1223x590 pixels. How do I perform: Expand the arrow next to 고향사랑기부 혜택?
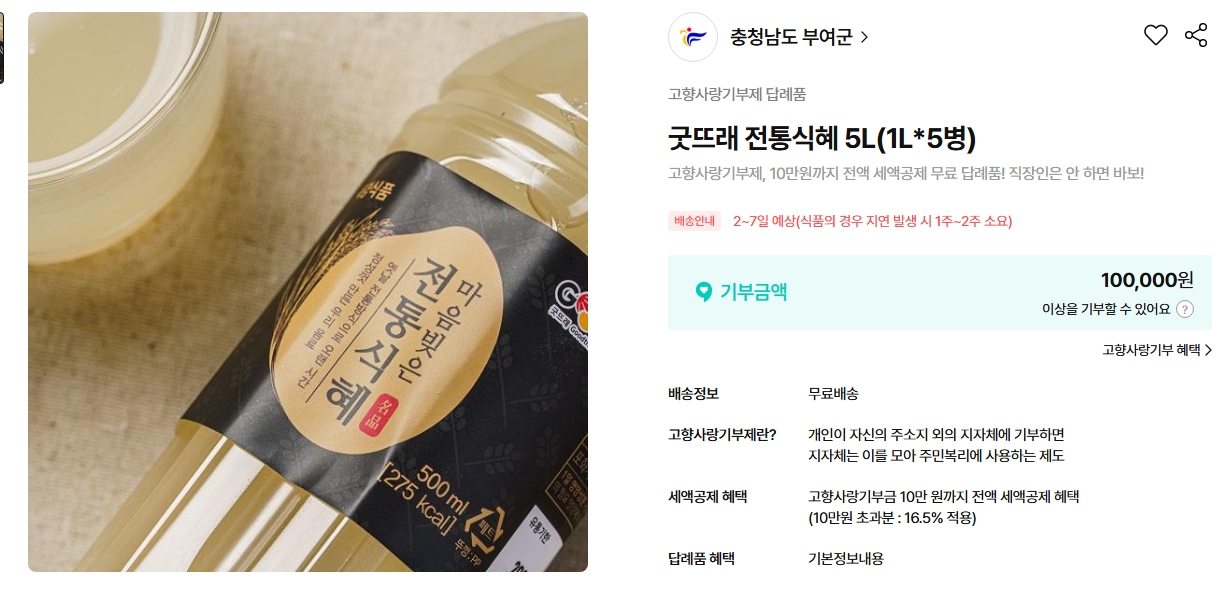pyautogui.click(x=1208, y=350)
